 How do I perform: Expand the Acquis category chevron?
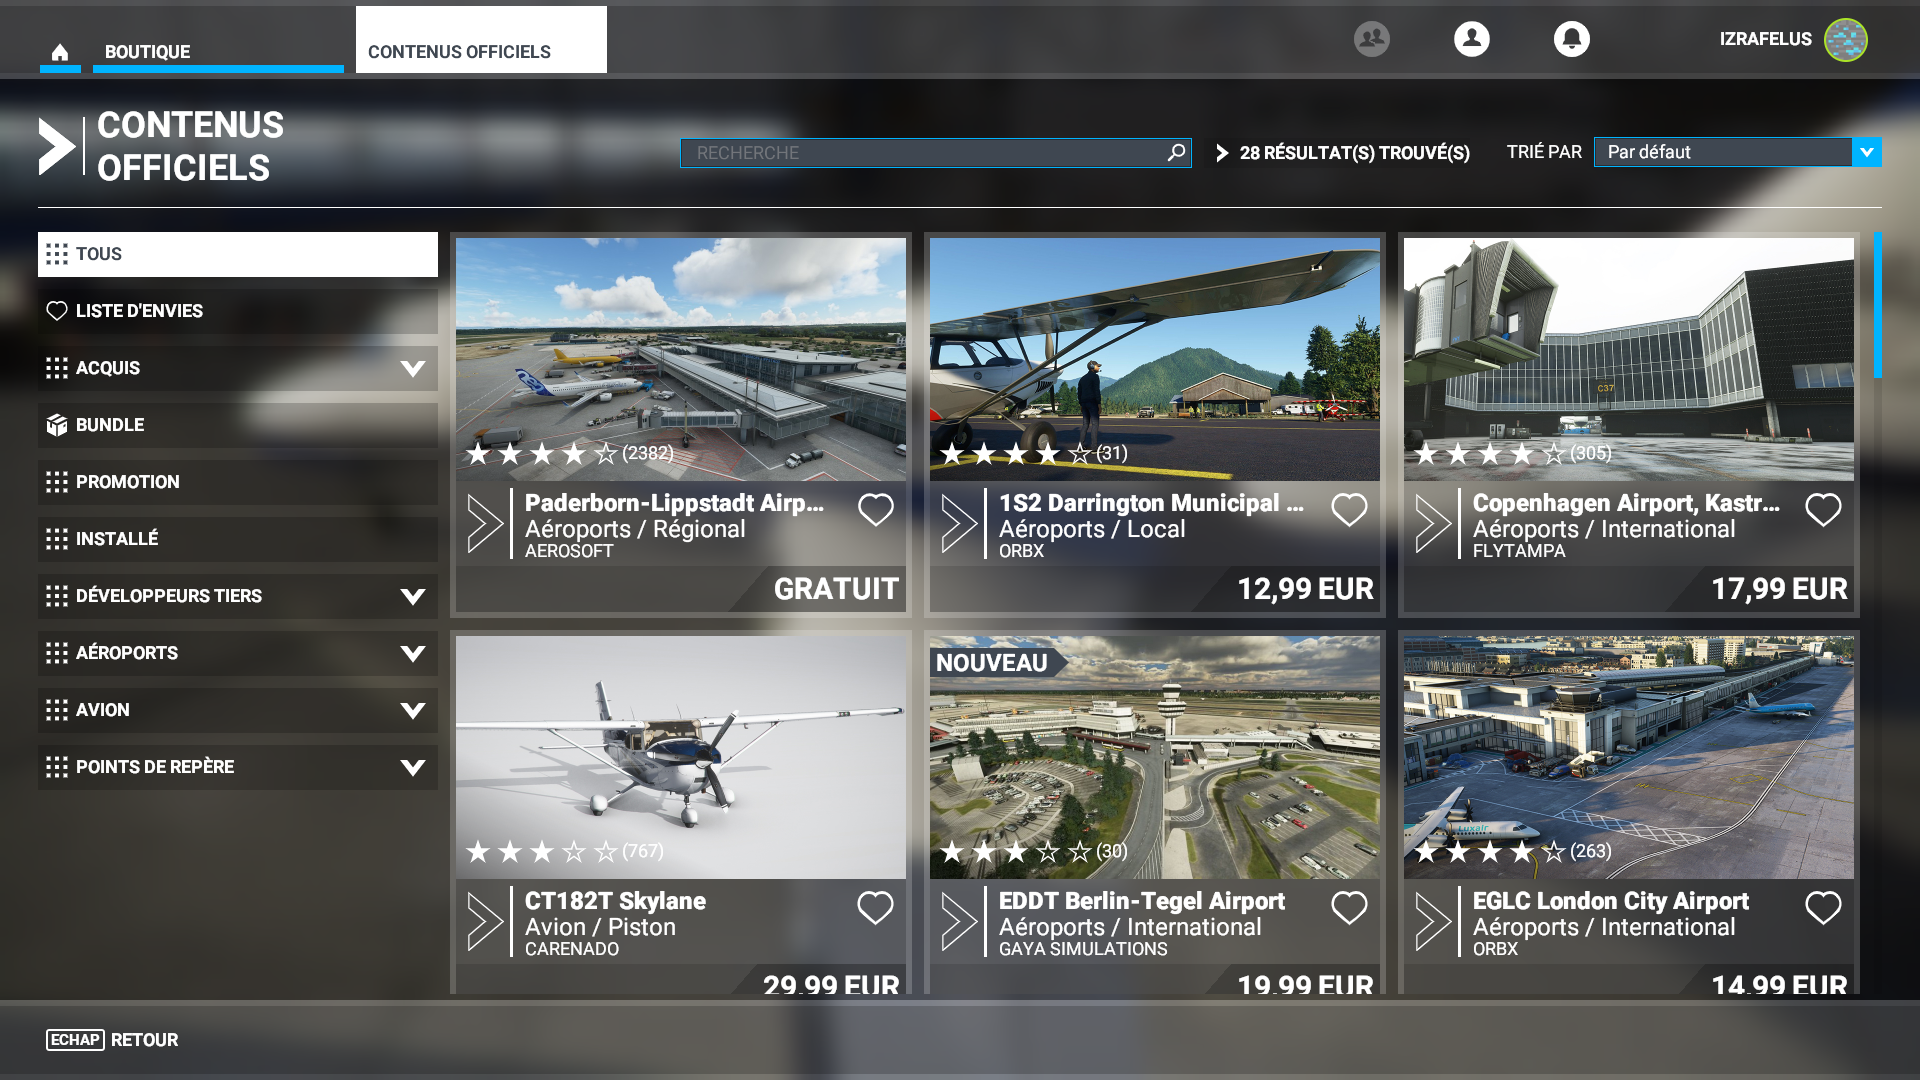(413, 368)
